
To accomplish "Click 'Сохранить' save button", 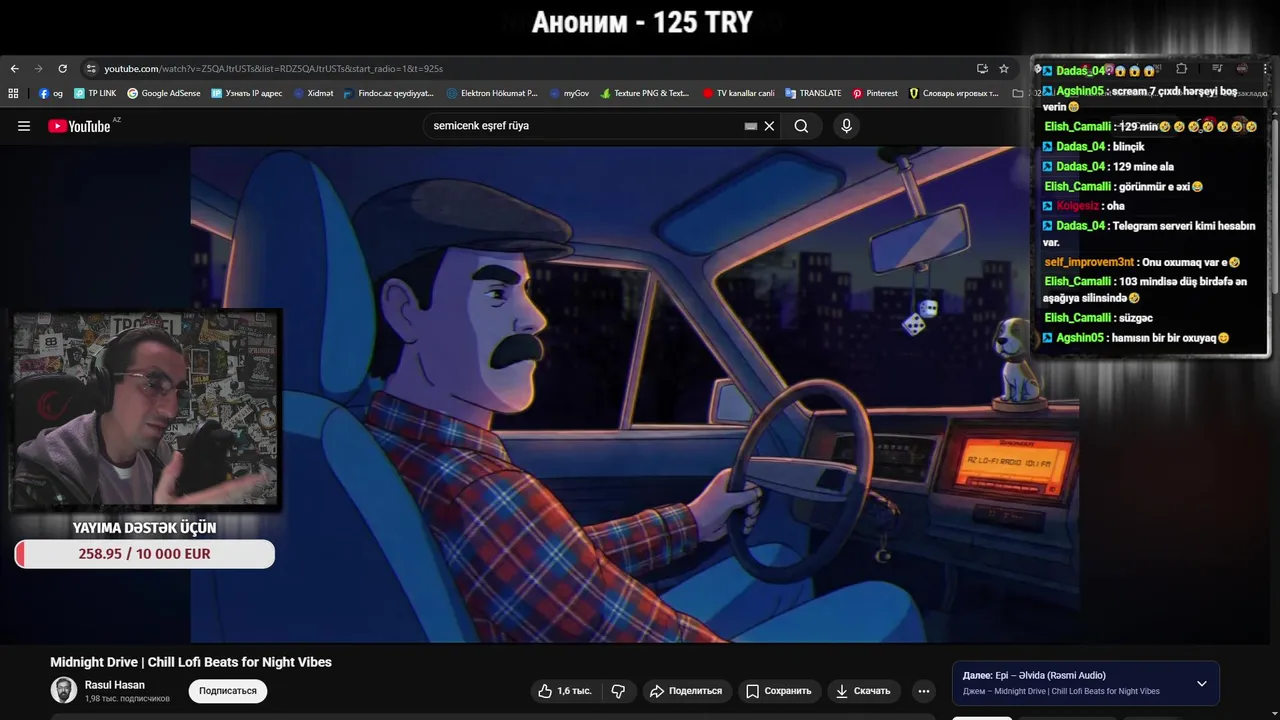I will [x=778, y=691].
